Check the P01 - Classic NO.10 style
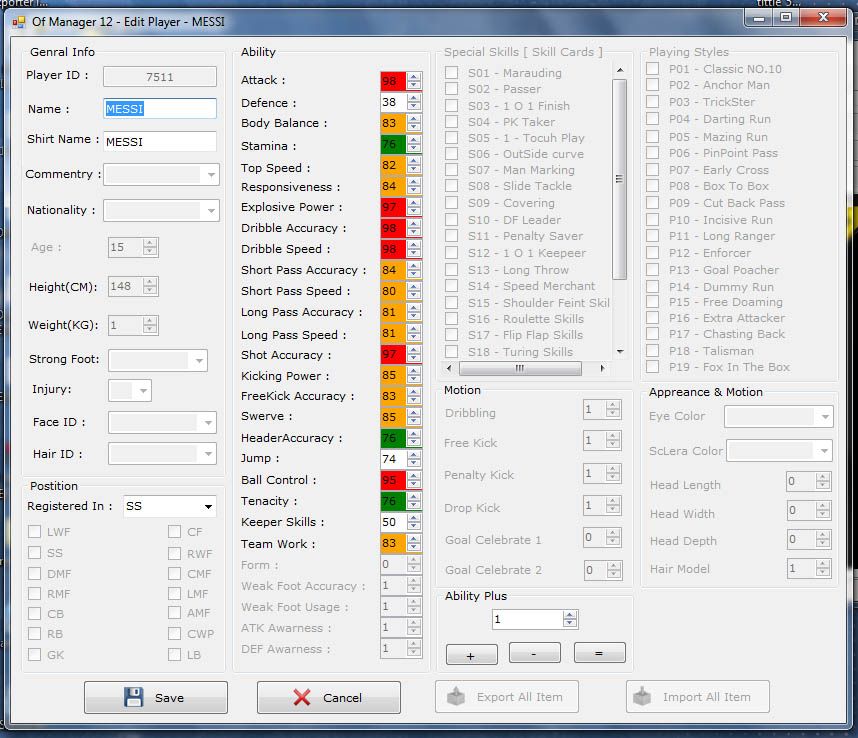 (x=653, y=69)
